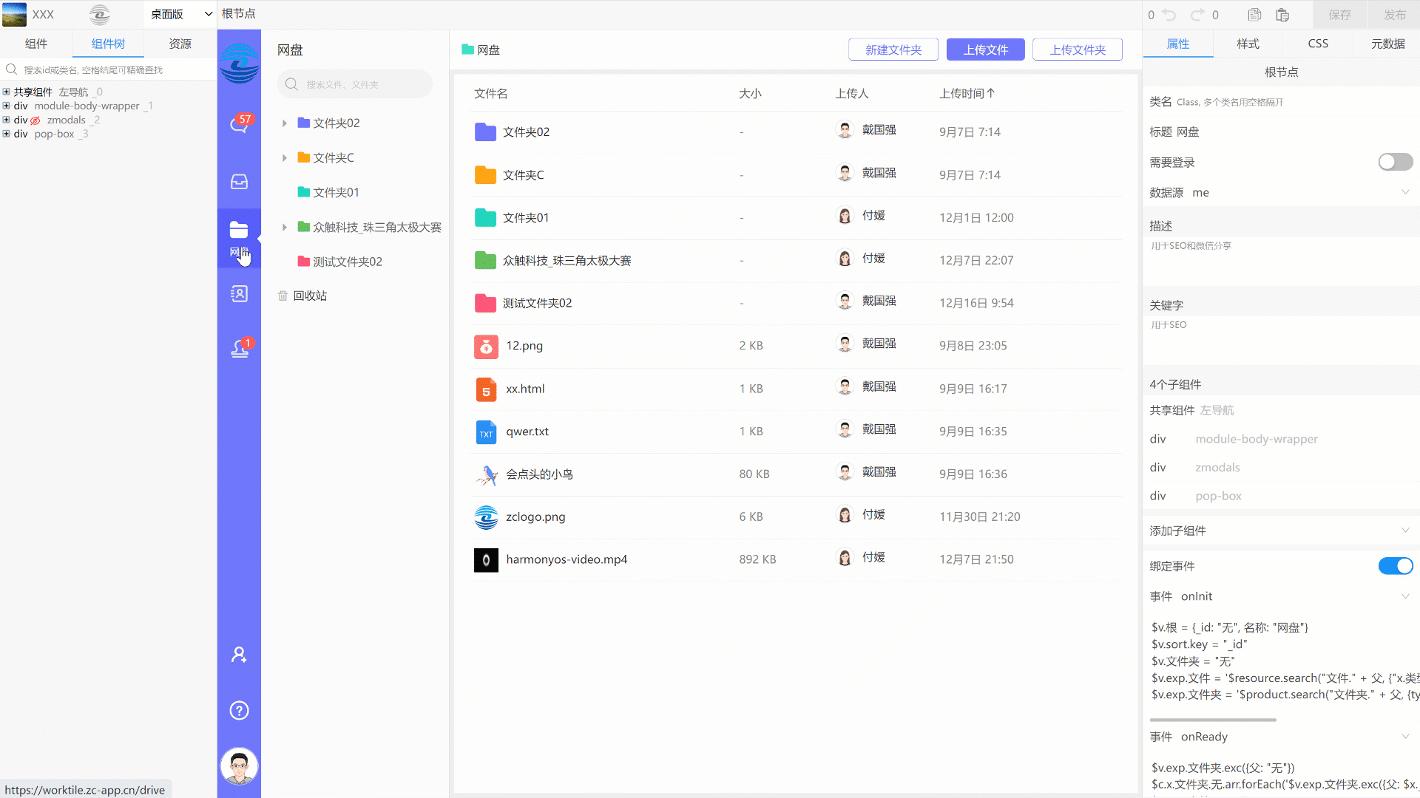This screenshot has width=1420, height=798.
Task: Click the teal 文件夹01 folder icon in list
Action: 485,218
